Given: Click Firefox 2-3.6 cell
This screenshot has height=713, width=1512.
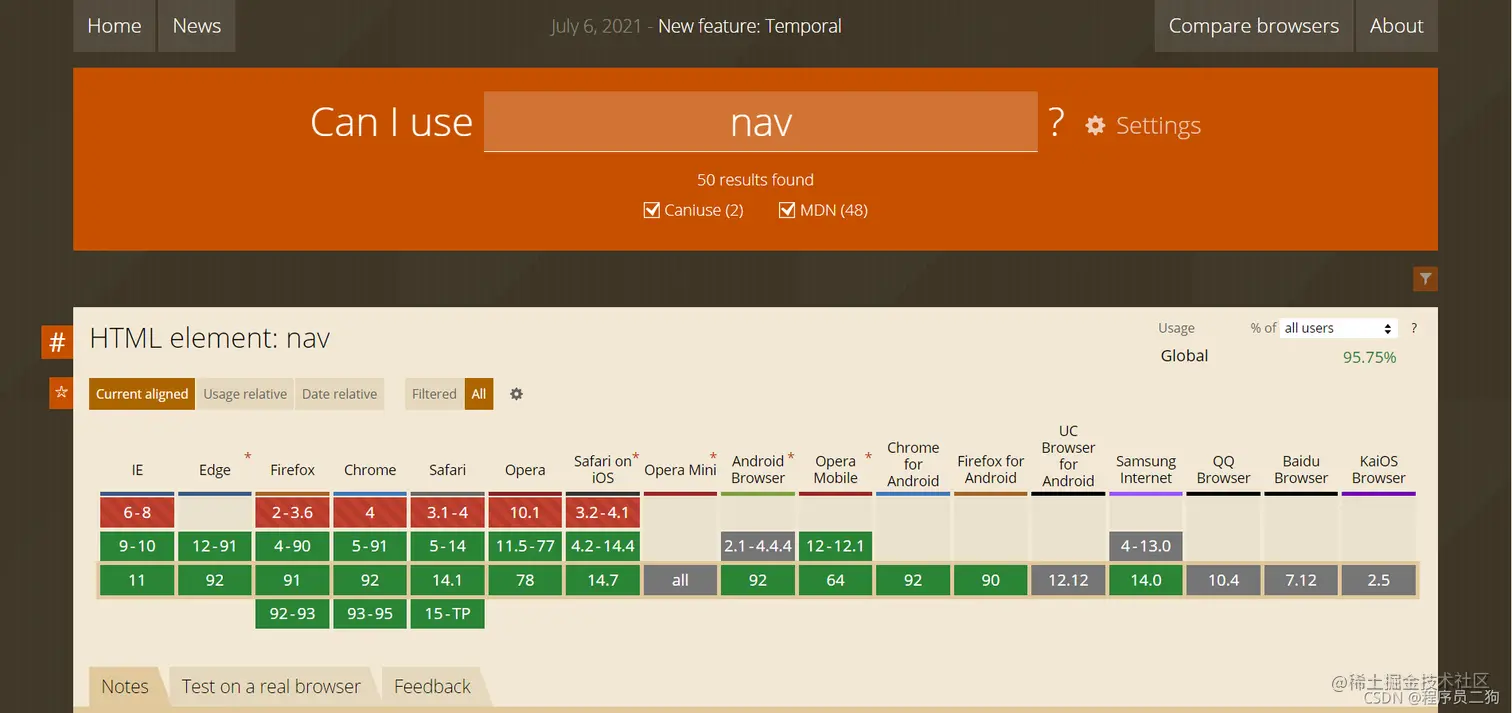Looking at the screenshot, I should 292,512.
